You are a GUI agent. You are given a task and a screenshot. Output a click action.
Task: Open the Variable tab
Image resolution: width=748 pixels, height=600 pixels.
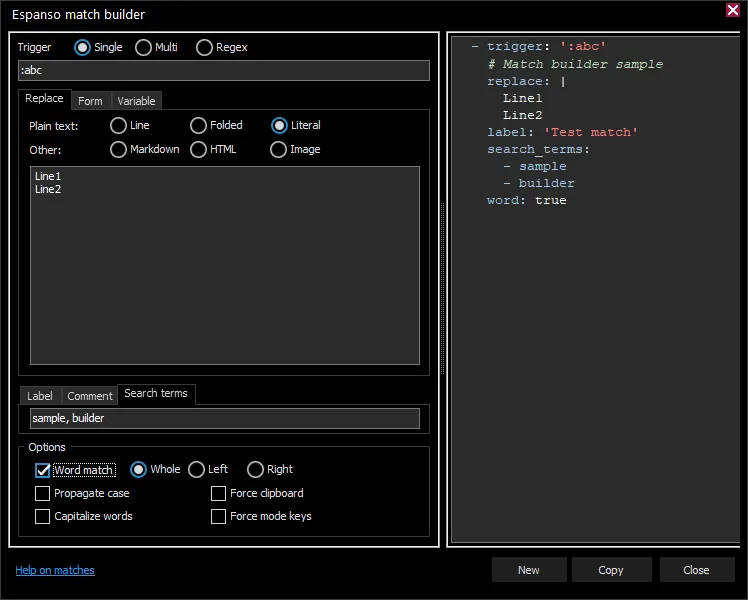pos(136,101)
